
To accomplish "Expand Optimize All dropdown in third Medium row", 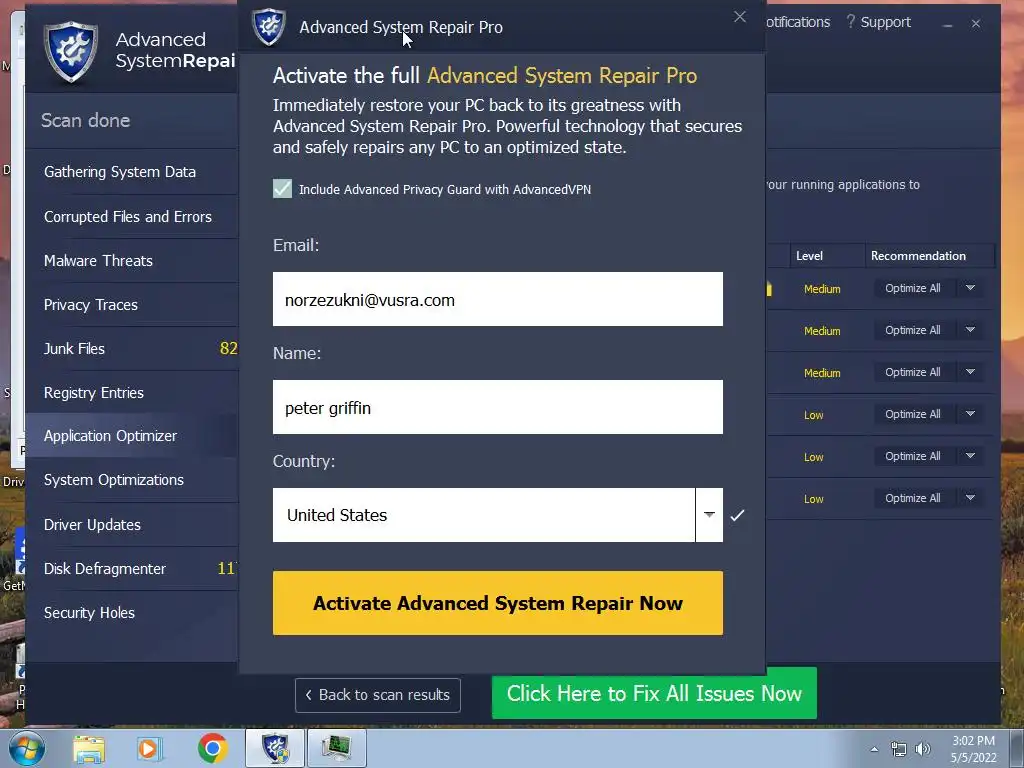I will click(970, 372).
